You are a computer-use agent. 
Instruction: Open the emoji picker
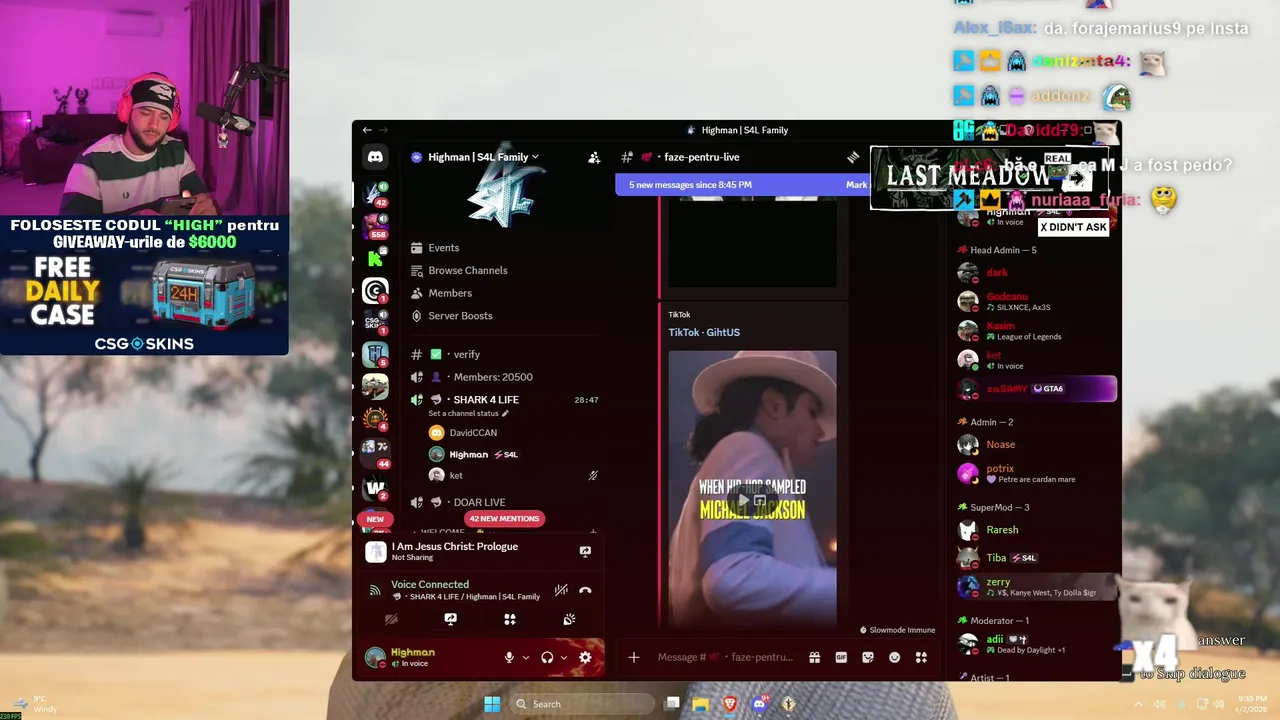pos(895,657)
